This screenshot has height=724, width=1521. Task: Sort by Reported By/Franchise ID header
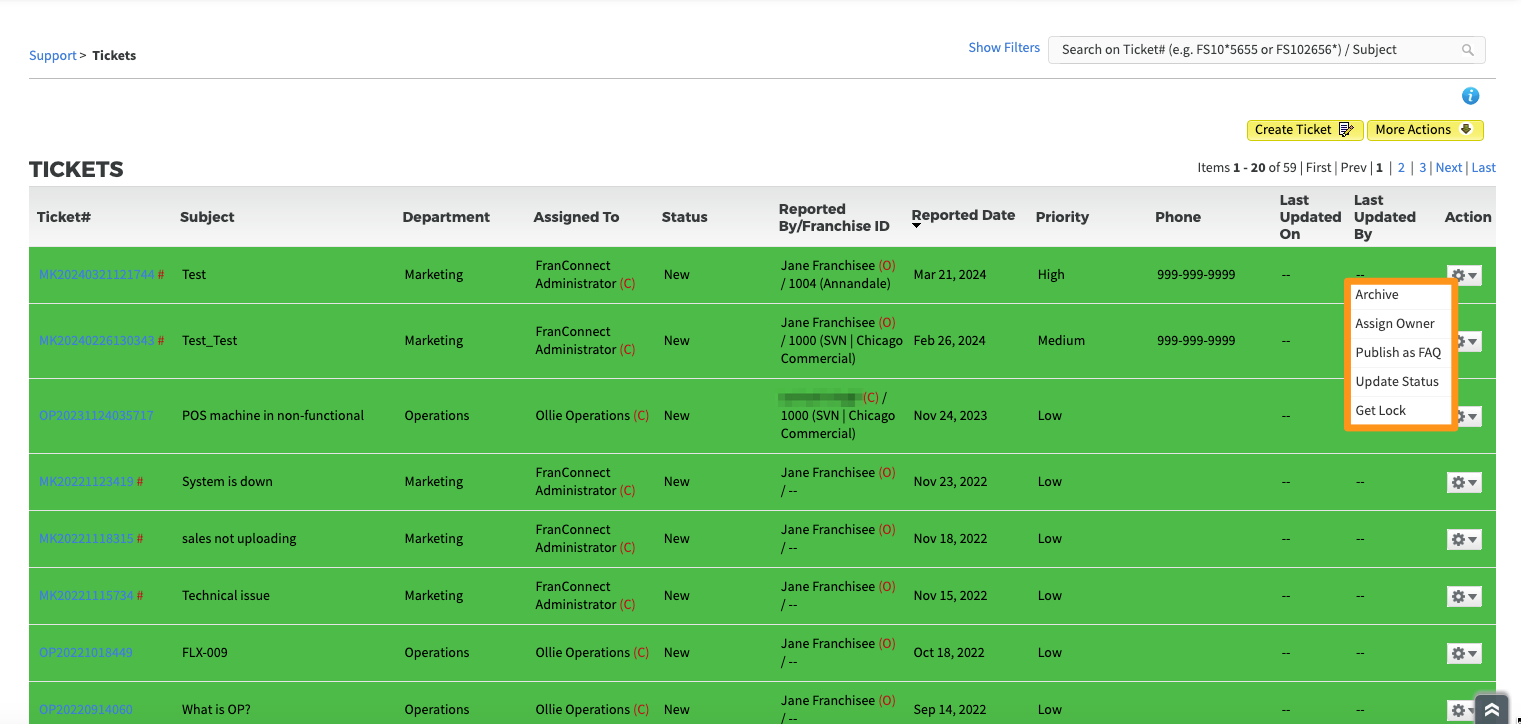pos(834,217)
